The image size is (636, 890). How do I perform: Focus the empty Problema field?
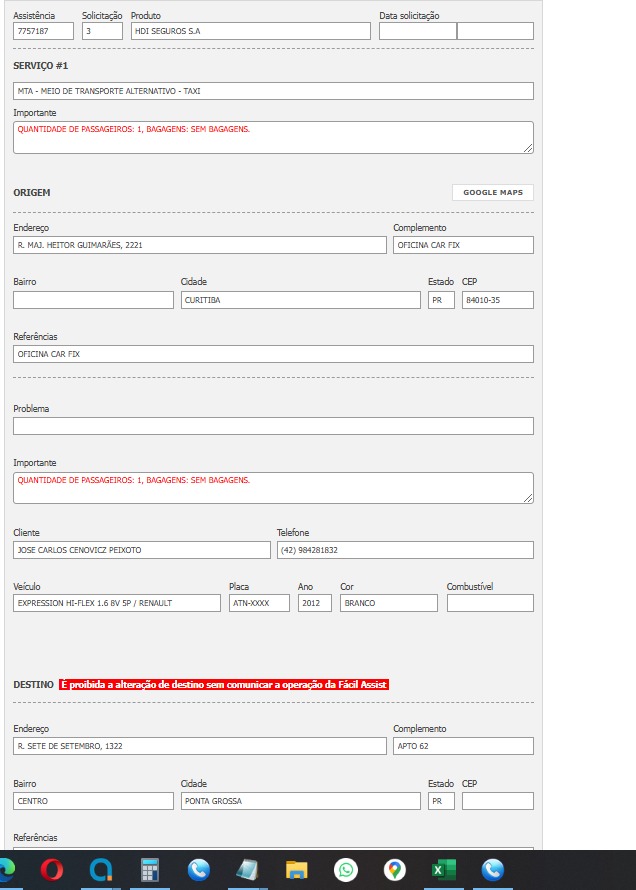point(273,426)
